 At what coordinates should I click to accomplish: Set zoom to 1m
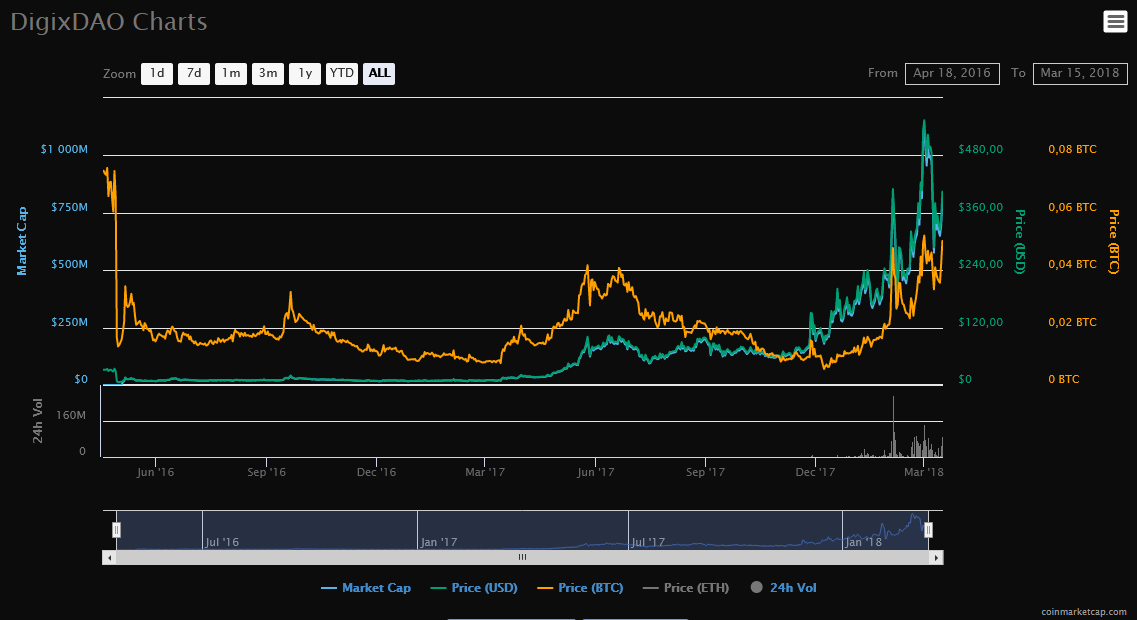tap(231, 73)
